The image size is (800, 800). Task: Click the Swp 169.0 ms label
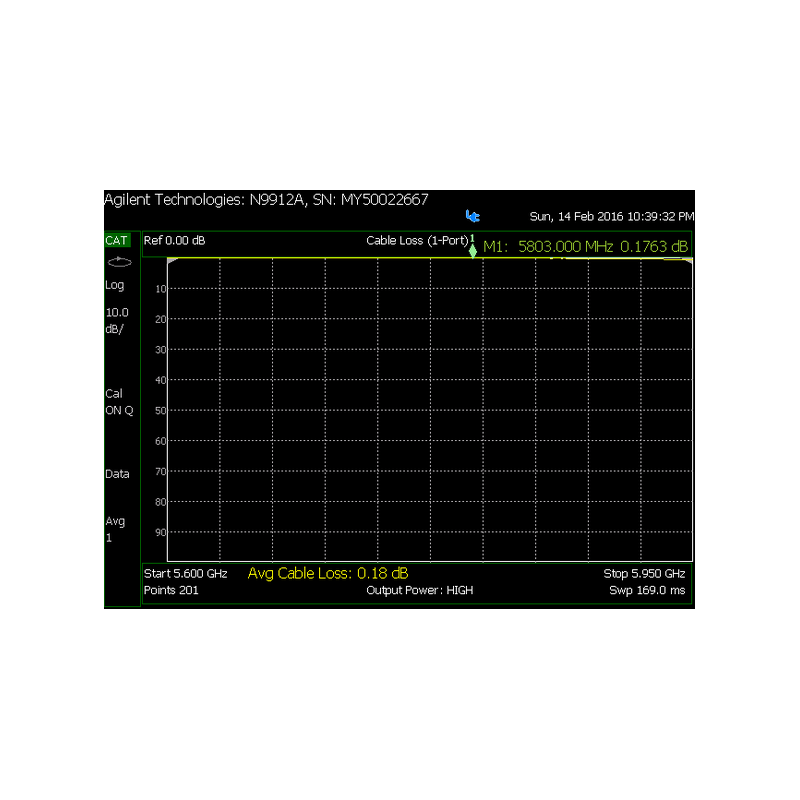[647, 590]
